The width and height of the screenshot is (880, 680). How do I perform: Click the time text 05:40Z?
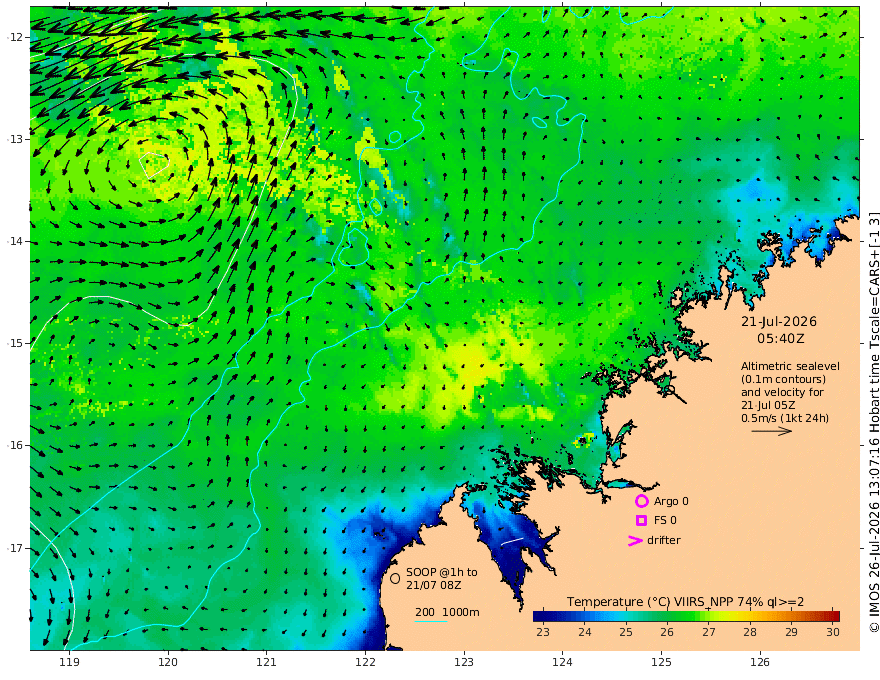click(x=781, y=339)
